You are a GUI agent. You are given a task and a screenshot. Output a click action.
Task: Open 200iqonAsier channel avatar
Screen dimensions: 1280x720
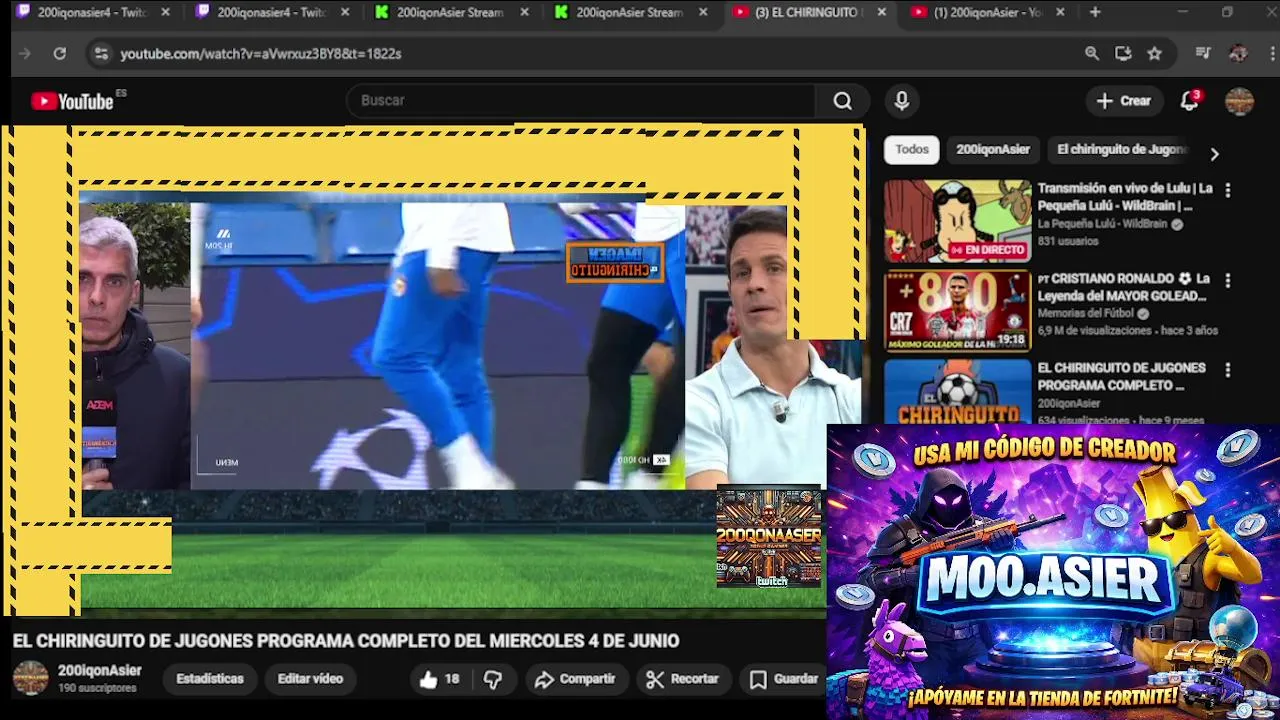click(30, 678)
